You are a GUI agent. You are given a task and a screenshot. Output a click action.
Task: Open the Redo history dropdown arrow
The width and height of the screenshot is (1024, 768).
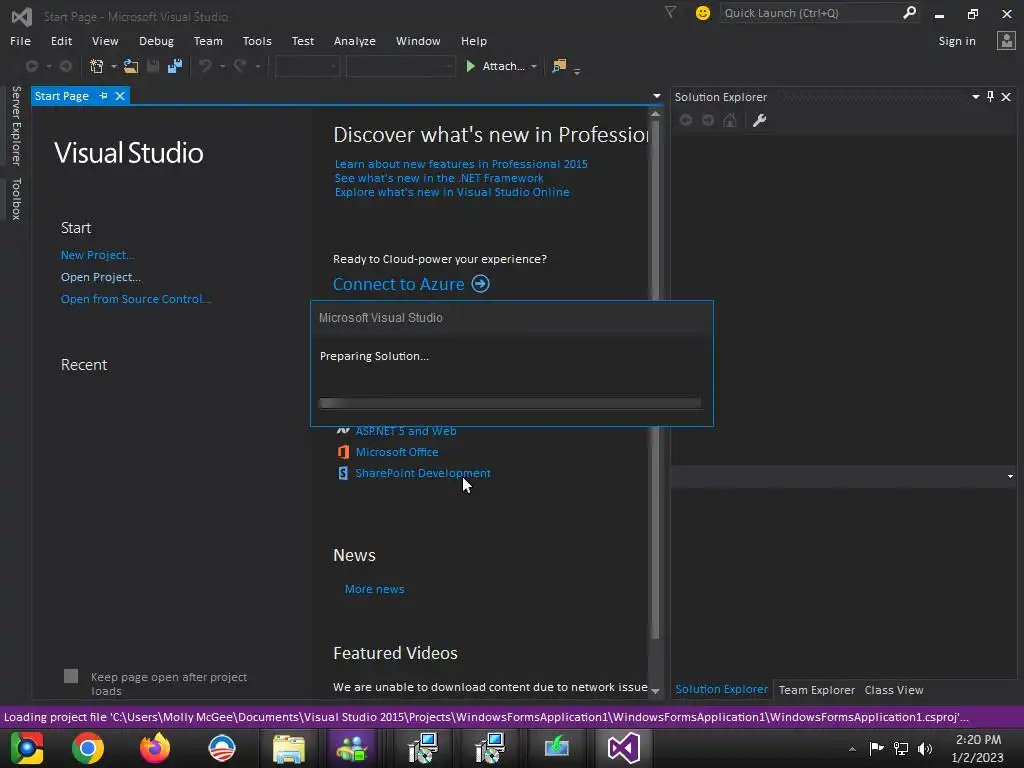tap(257, 67)
